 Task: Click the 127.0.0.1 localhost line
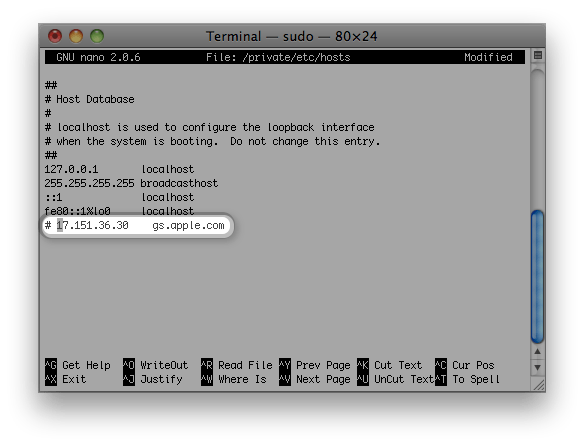(x=119, y=169)
